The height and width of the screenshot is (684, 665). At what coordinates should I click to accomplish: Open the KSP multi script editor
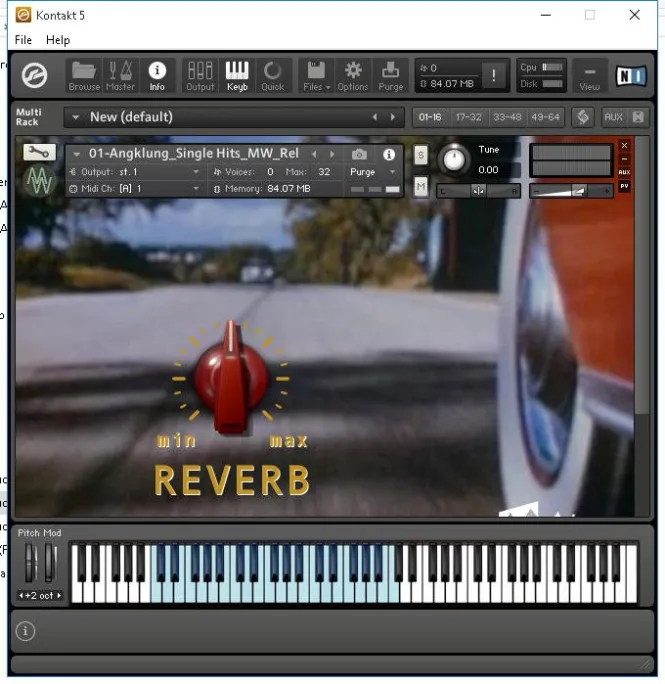tap(583, 117)
